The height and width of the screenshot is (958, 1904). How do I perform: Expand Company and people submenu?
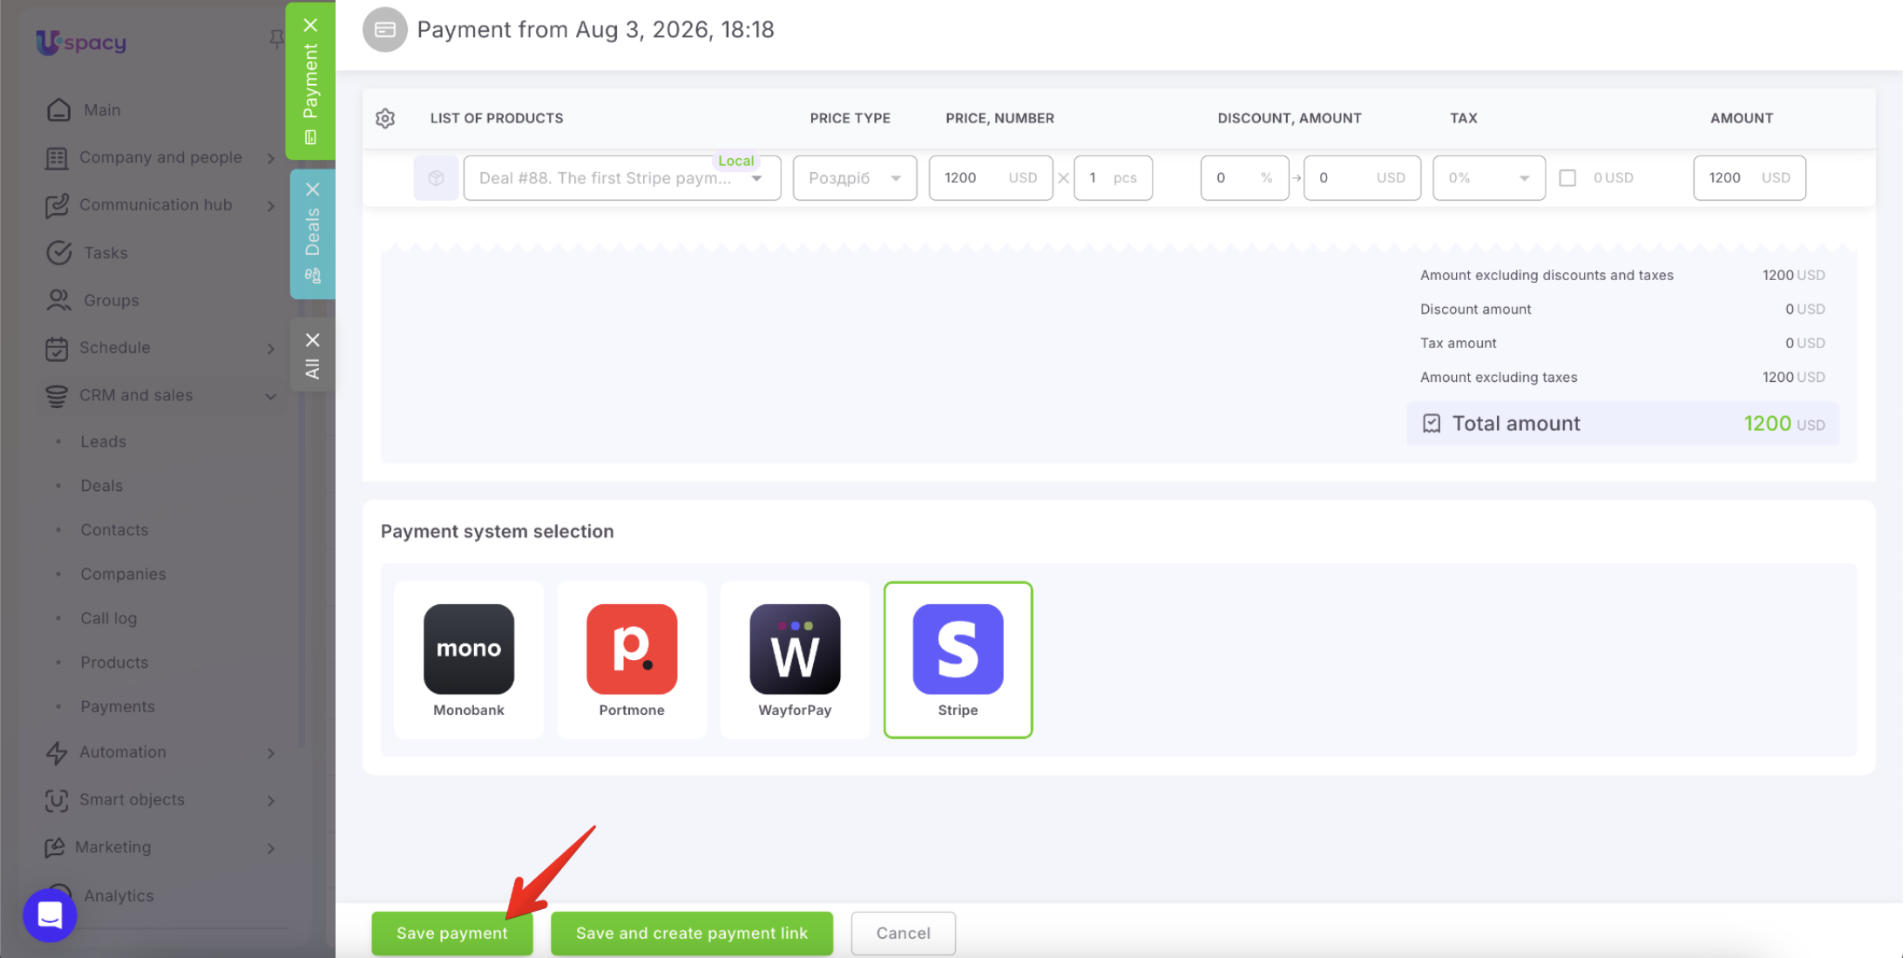tap(271, 158)
